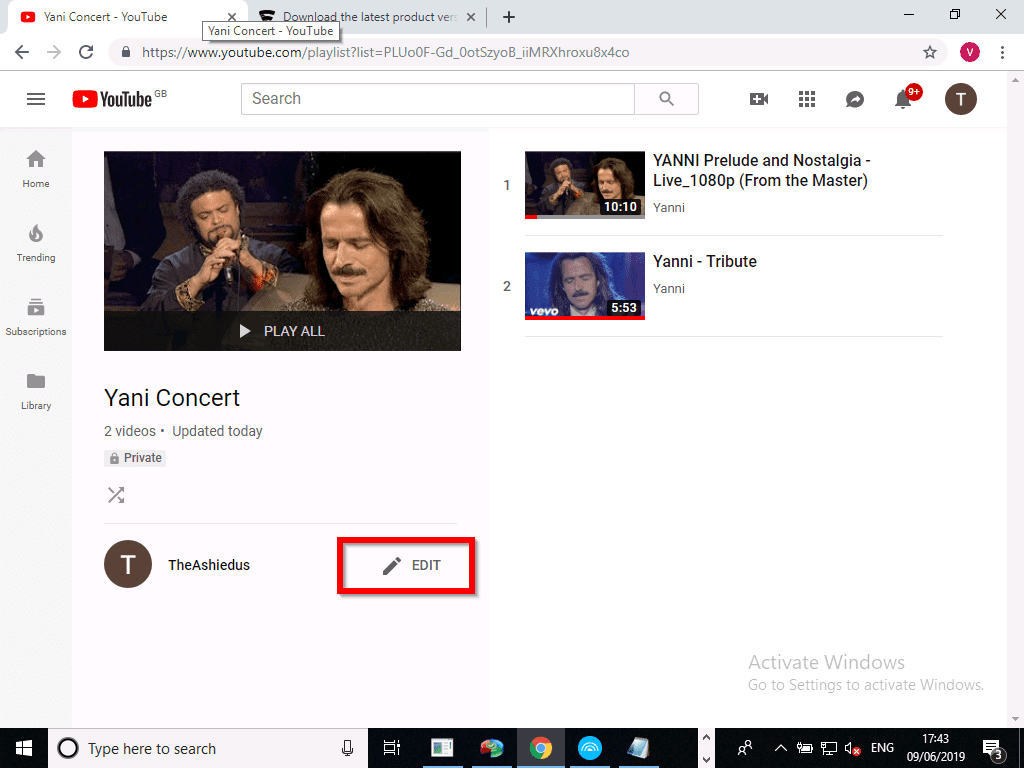Click the YouTube search input field
1024x768 pixels.
pos(437,99)
